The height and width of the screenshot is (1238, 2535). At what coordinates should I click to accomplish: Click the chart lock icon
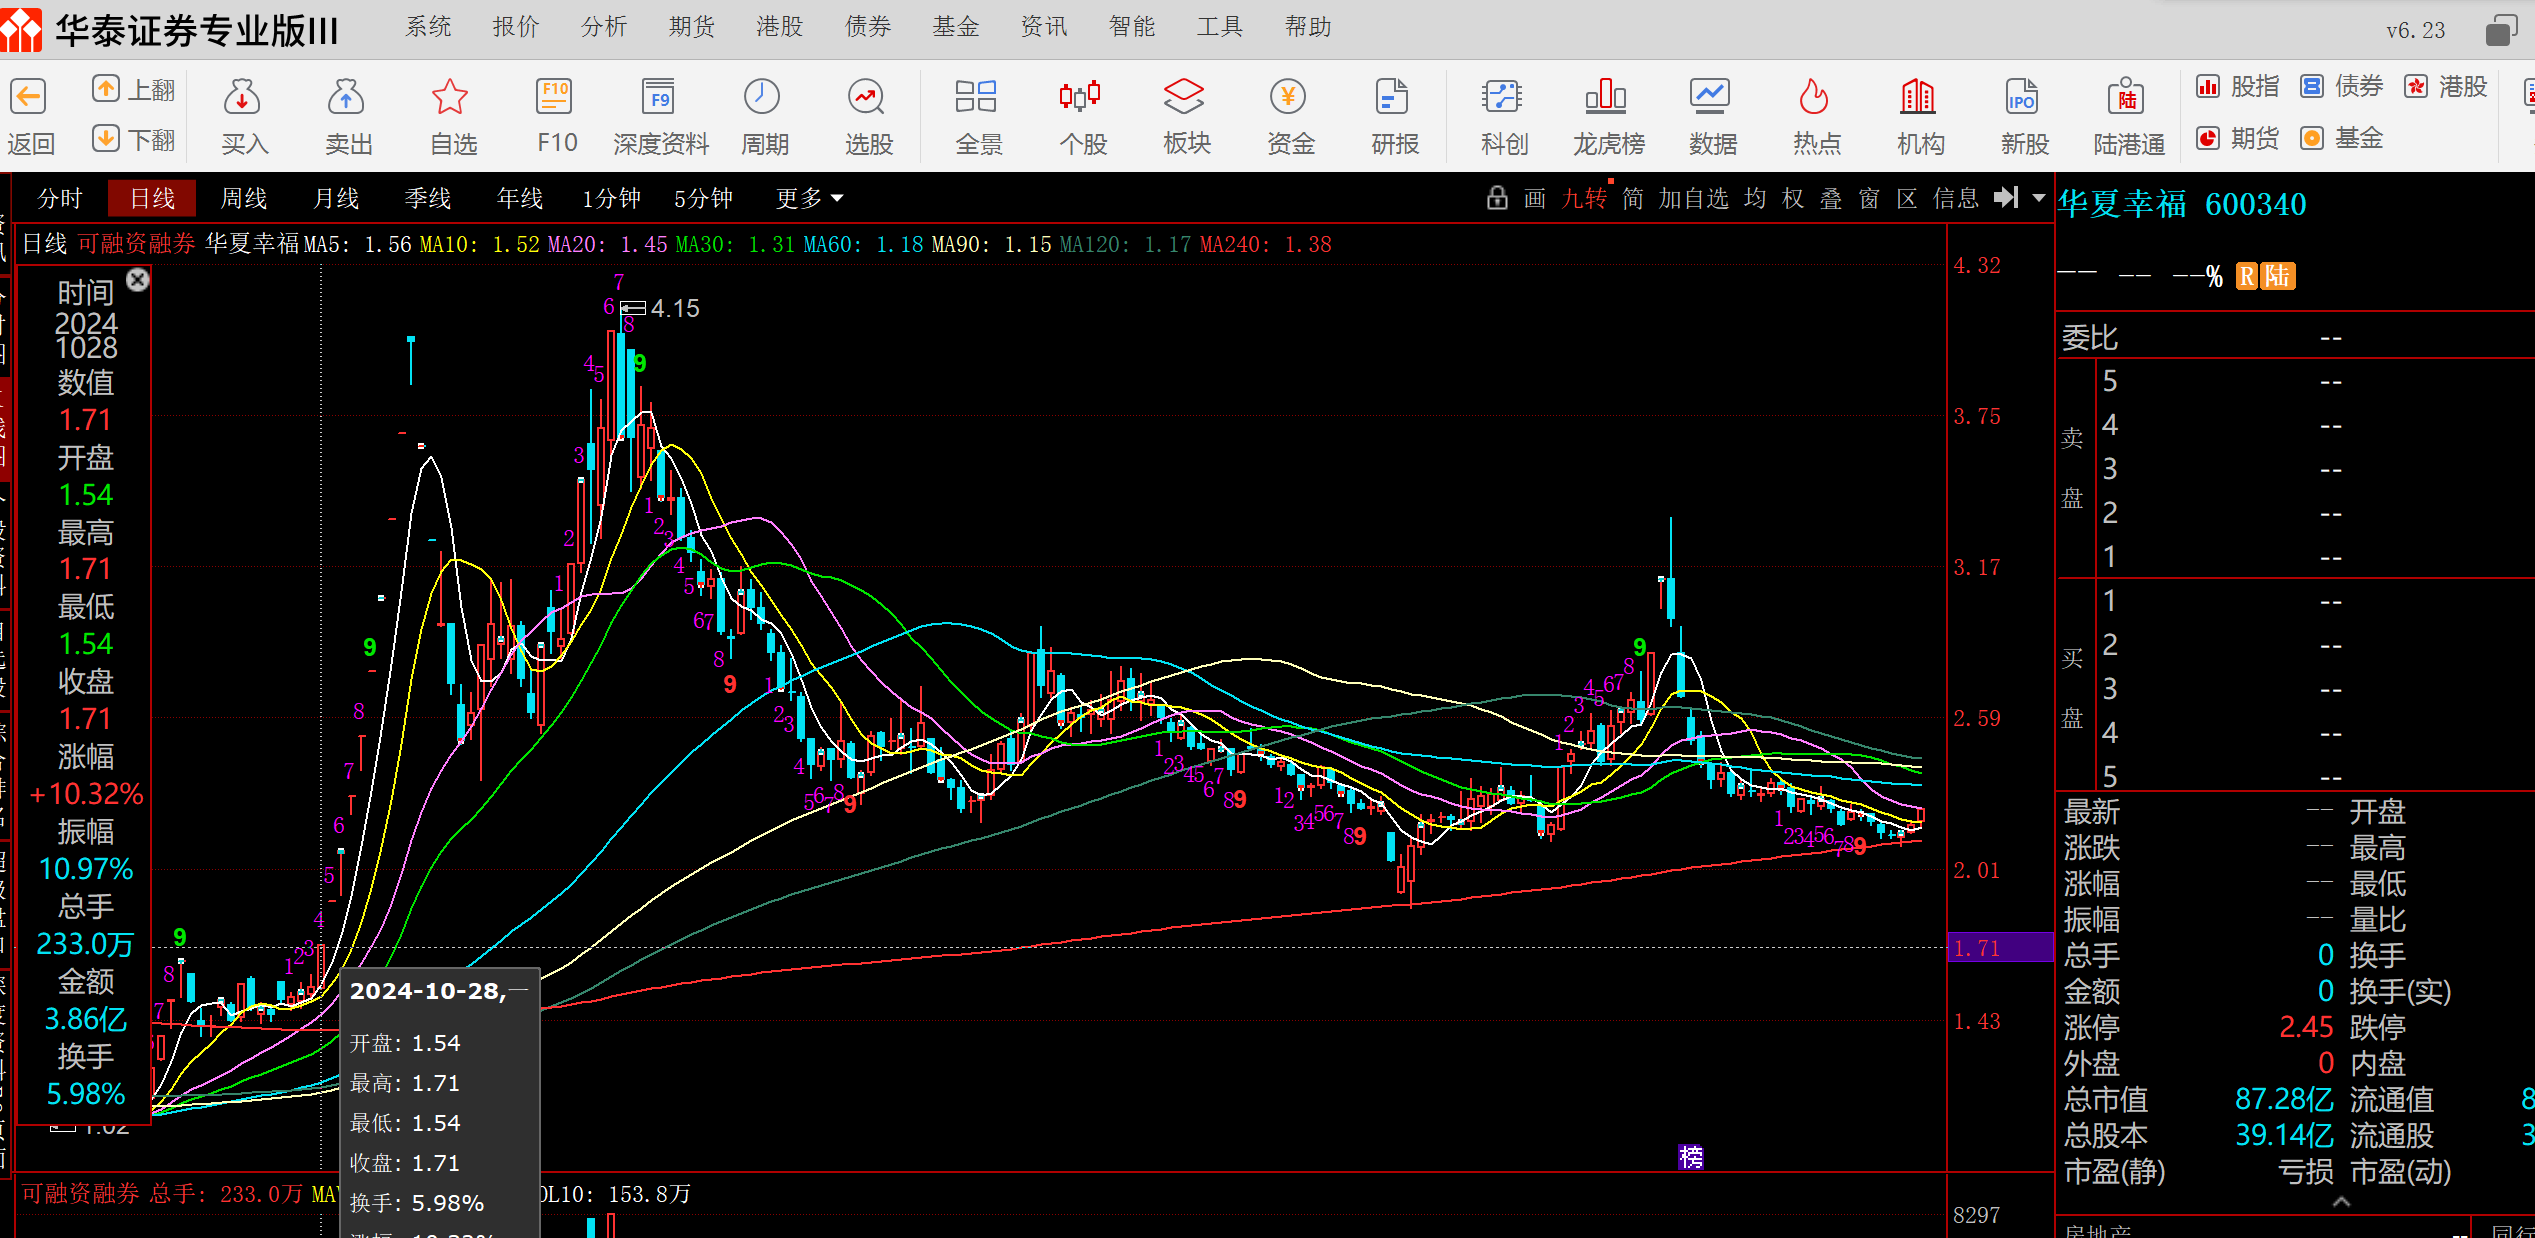pos(1496,198)
